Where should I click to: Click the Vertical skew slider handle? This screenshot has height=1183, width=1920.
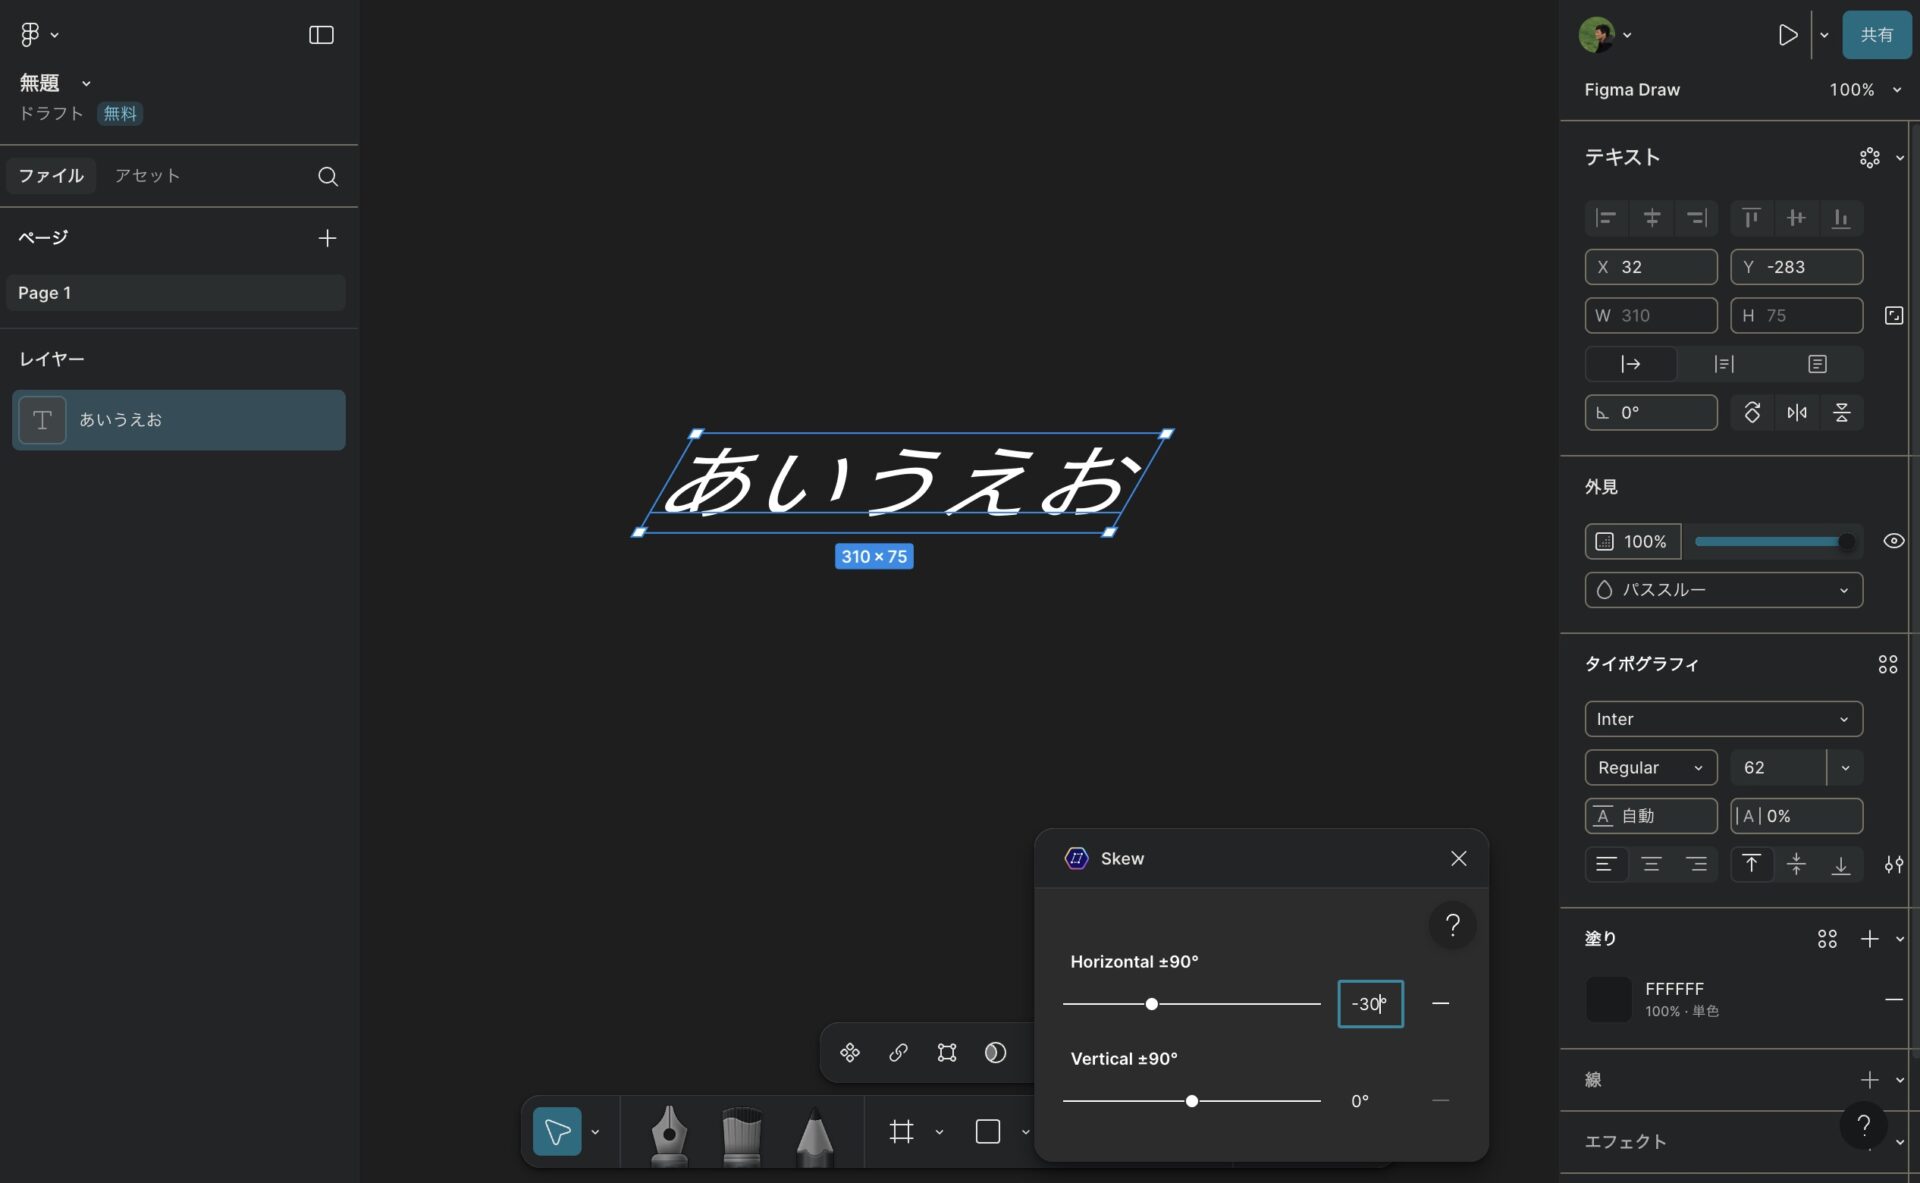coord(1192,1101)
